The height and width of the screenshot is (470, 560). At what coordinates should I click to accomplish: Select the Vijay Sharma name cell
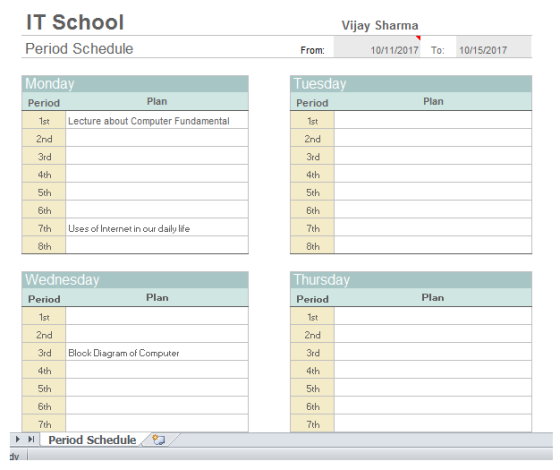(x=380, y=25)
